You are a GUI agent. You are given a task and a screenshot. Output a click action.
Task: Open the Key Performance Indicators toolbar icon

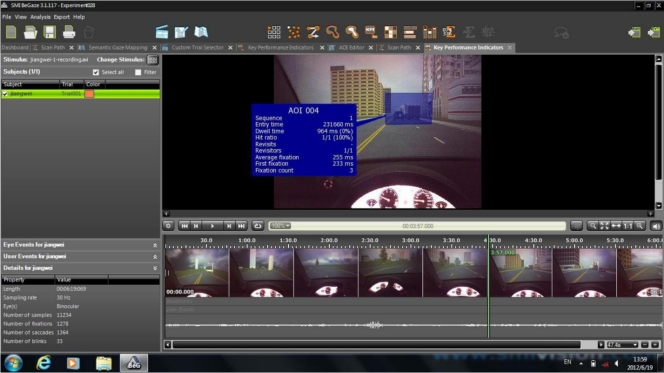[371, 32]
